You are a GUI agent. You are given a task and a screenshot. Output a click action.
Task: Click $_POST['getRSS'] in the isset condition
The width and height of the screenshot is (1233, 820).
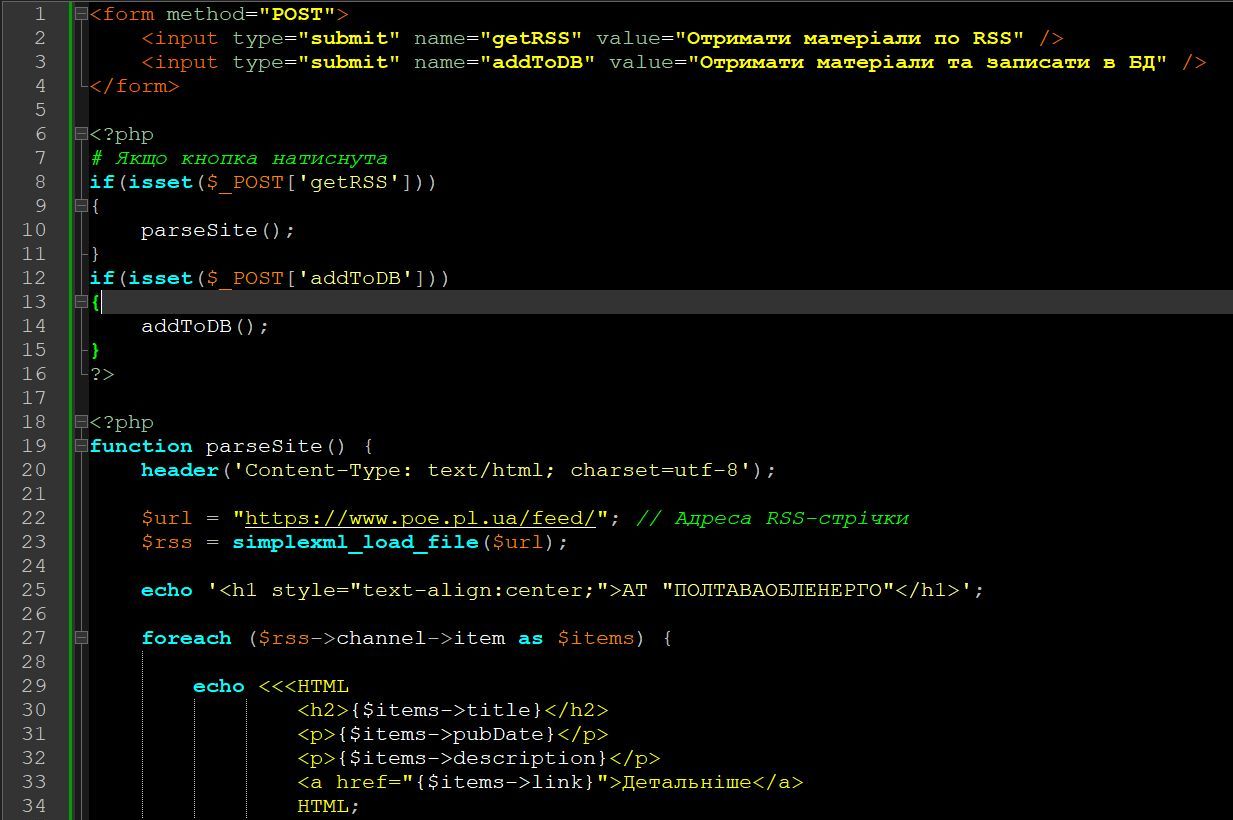(x=311, y=182)
